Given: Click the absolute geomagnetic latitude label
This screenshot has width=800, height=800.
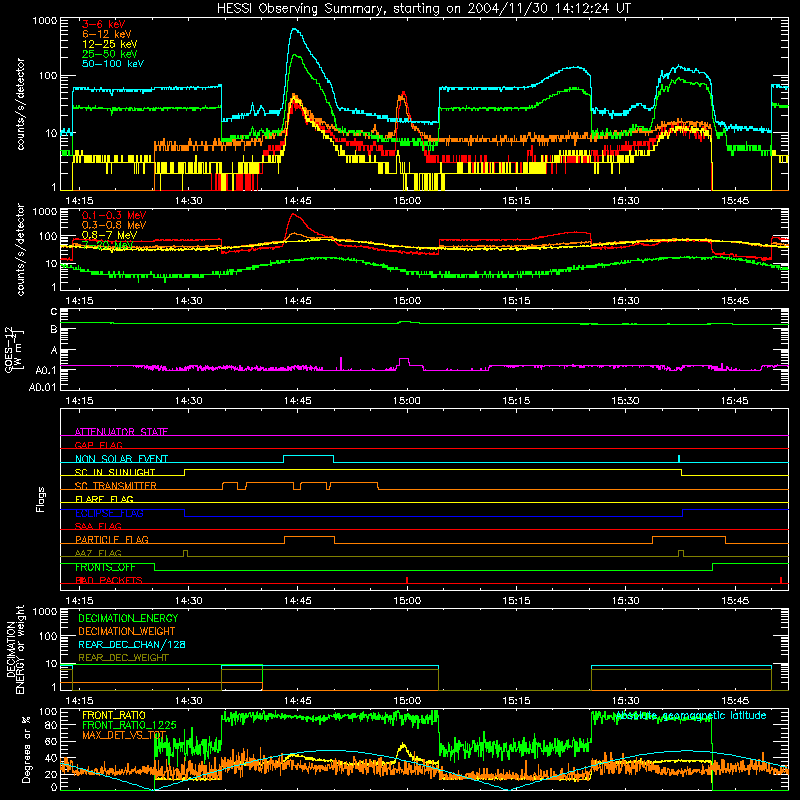Looking at the screenshot, I should pyautogui.click(x=691, y=716).
